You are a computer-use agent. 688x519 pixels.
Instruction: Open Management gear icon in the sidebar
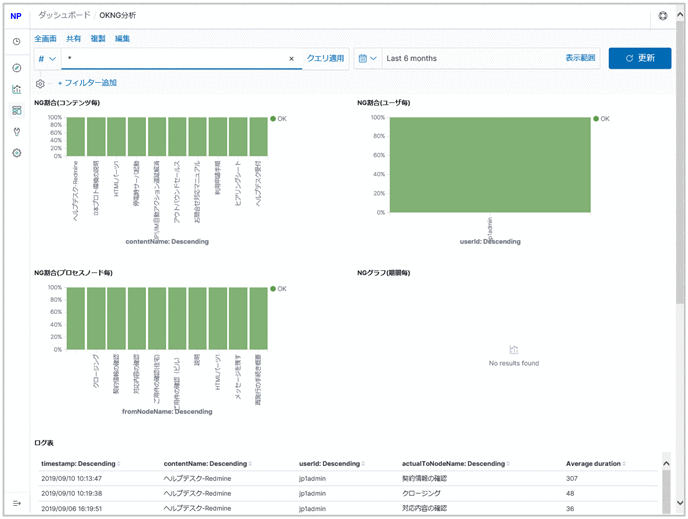[x=16, y=153]
